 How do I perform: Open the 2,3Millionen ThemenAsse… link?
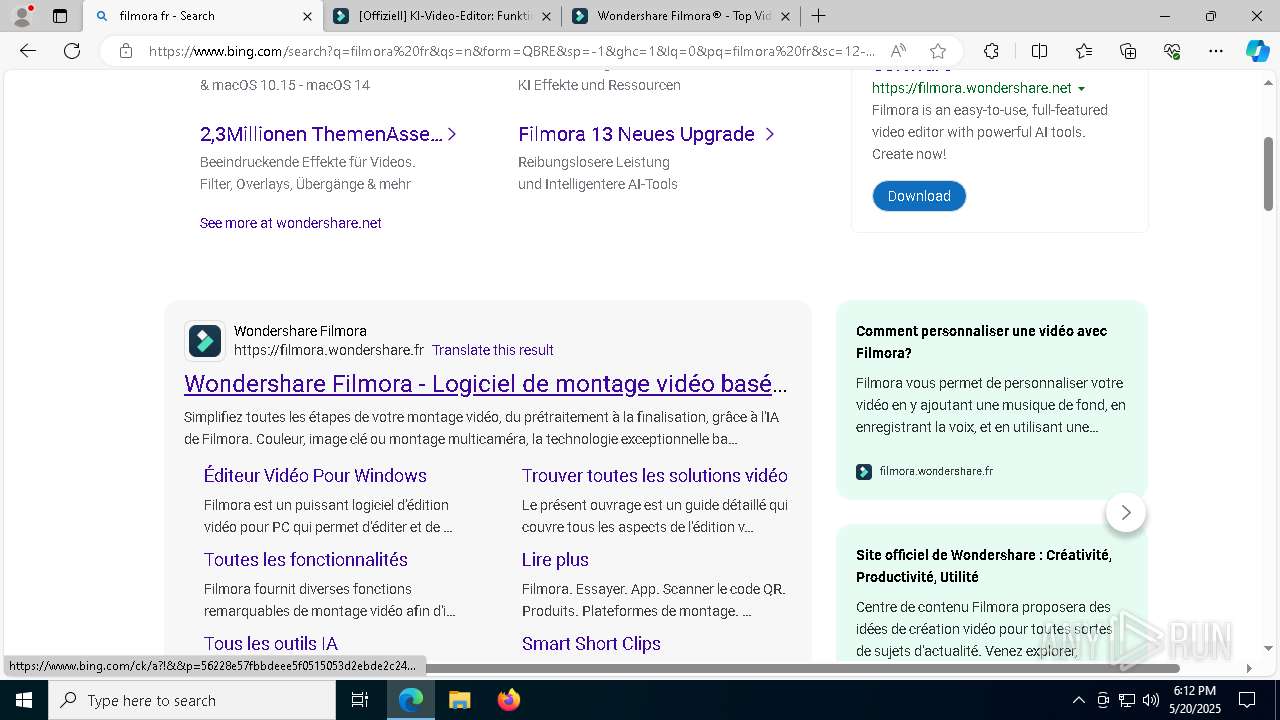321,134
